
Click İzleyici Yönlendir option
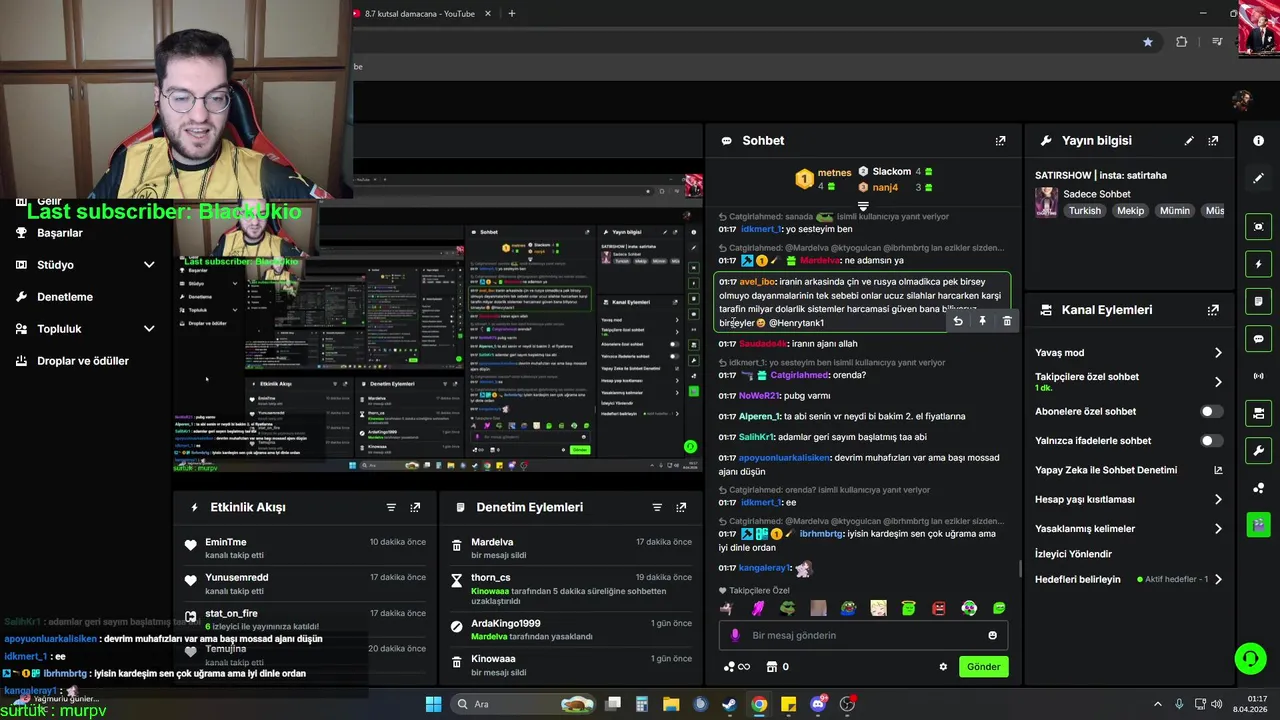(1073, 554)
